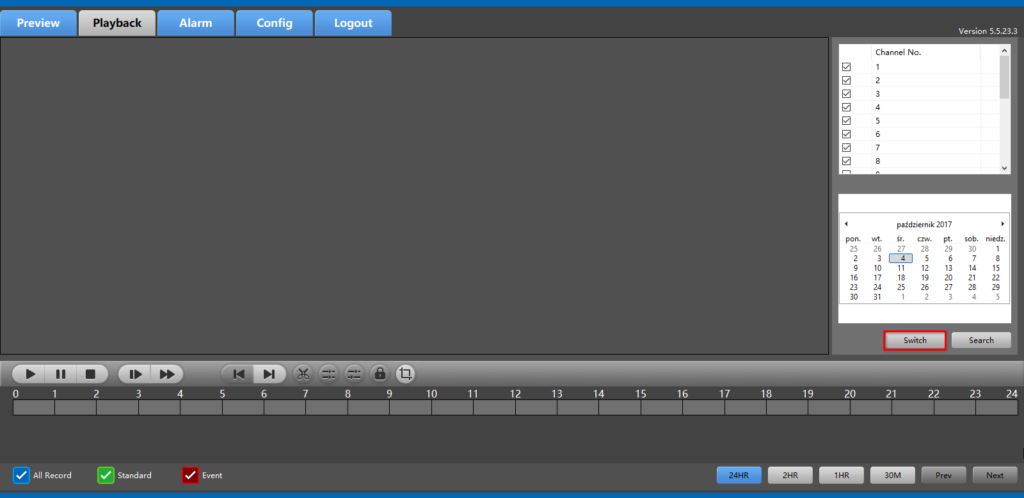Click the Search button
Image resolution: width=1024 pixels, height=498 pixels.
pos(980,340)
